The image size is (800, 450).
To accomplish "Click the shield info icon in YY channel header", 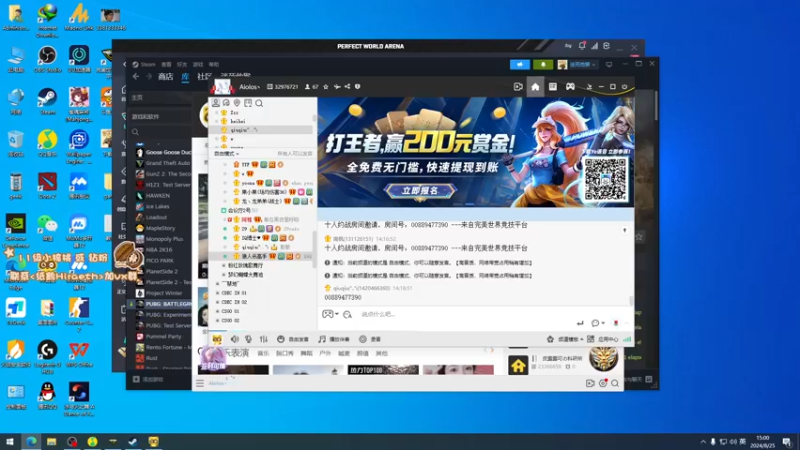I will point(358,87).
